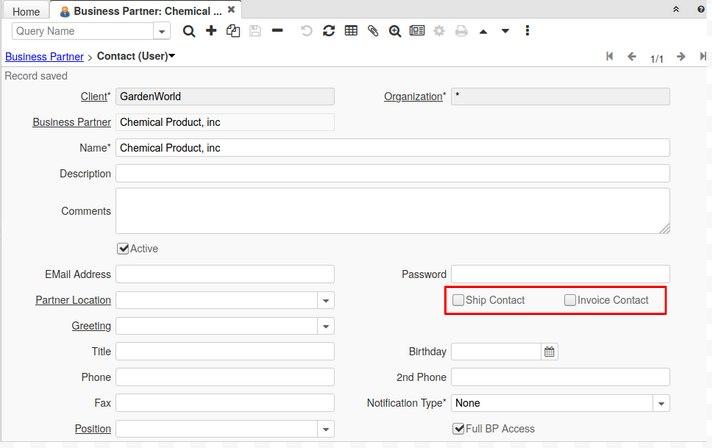The image size is (712, 448).
Task: Click the Zoom Across icon
Action: [x=395, y=31]
